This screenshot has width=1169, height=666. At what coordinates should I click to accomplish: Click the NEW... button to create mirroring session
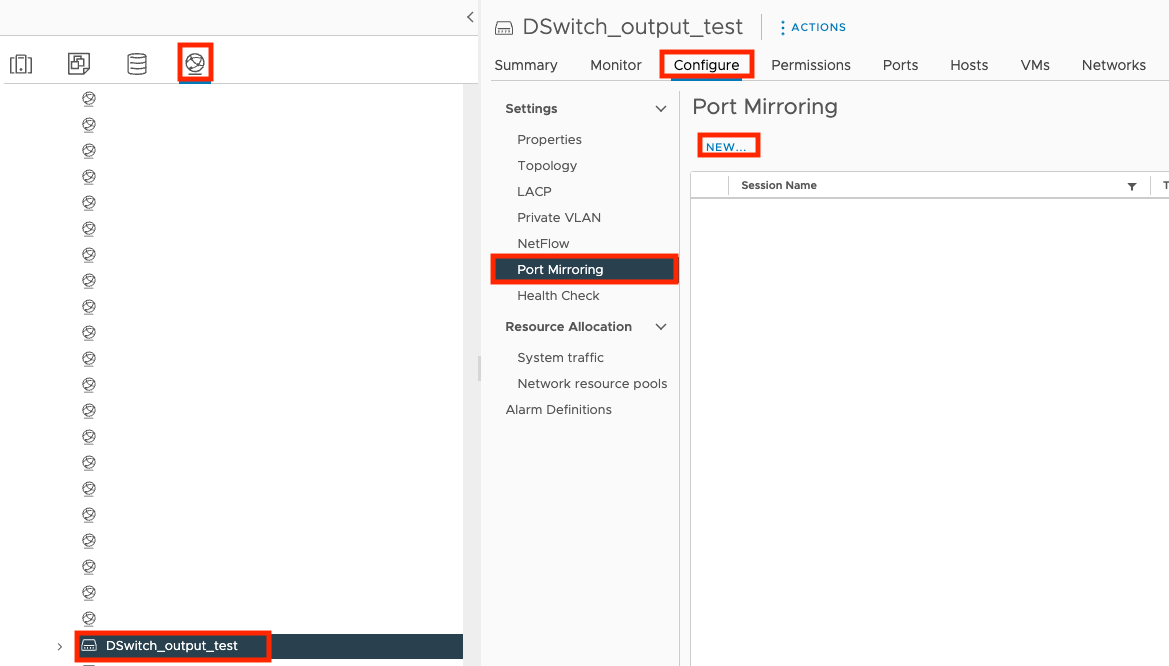pos(728,145)
